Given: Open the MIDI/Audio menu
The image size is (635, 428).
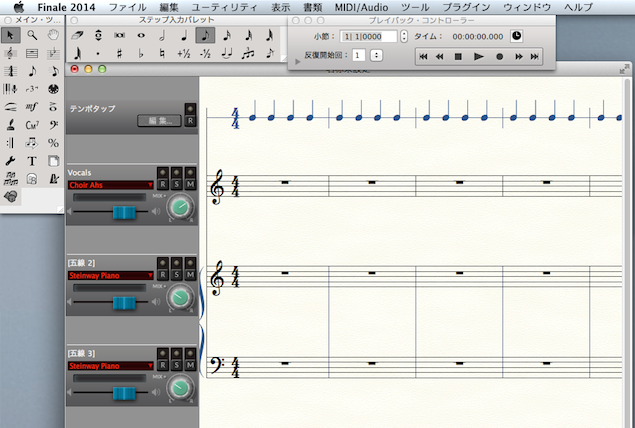Looking at the screenshot, I should (361, 7).
